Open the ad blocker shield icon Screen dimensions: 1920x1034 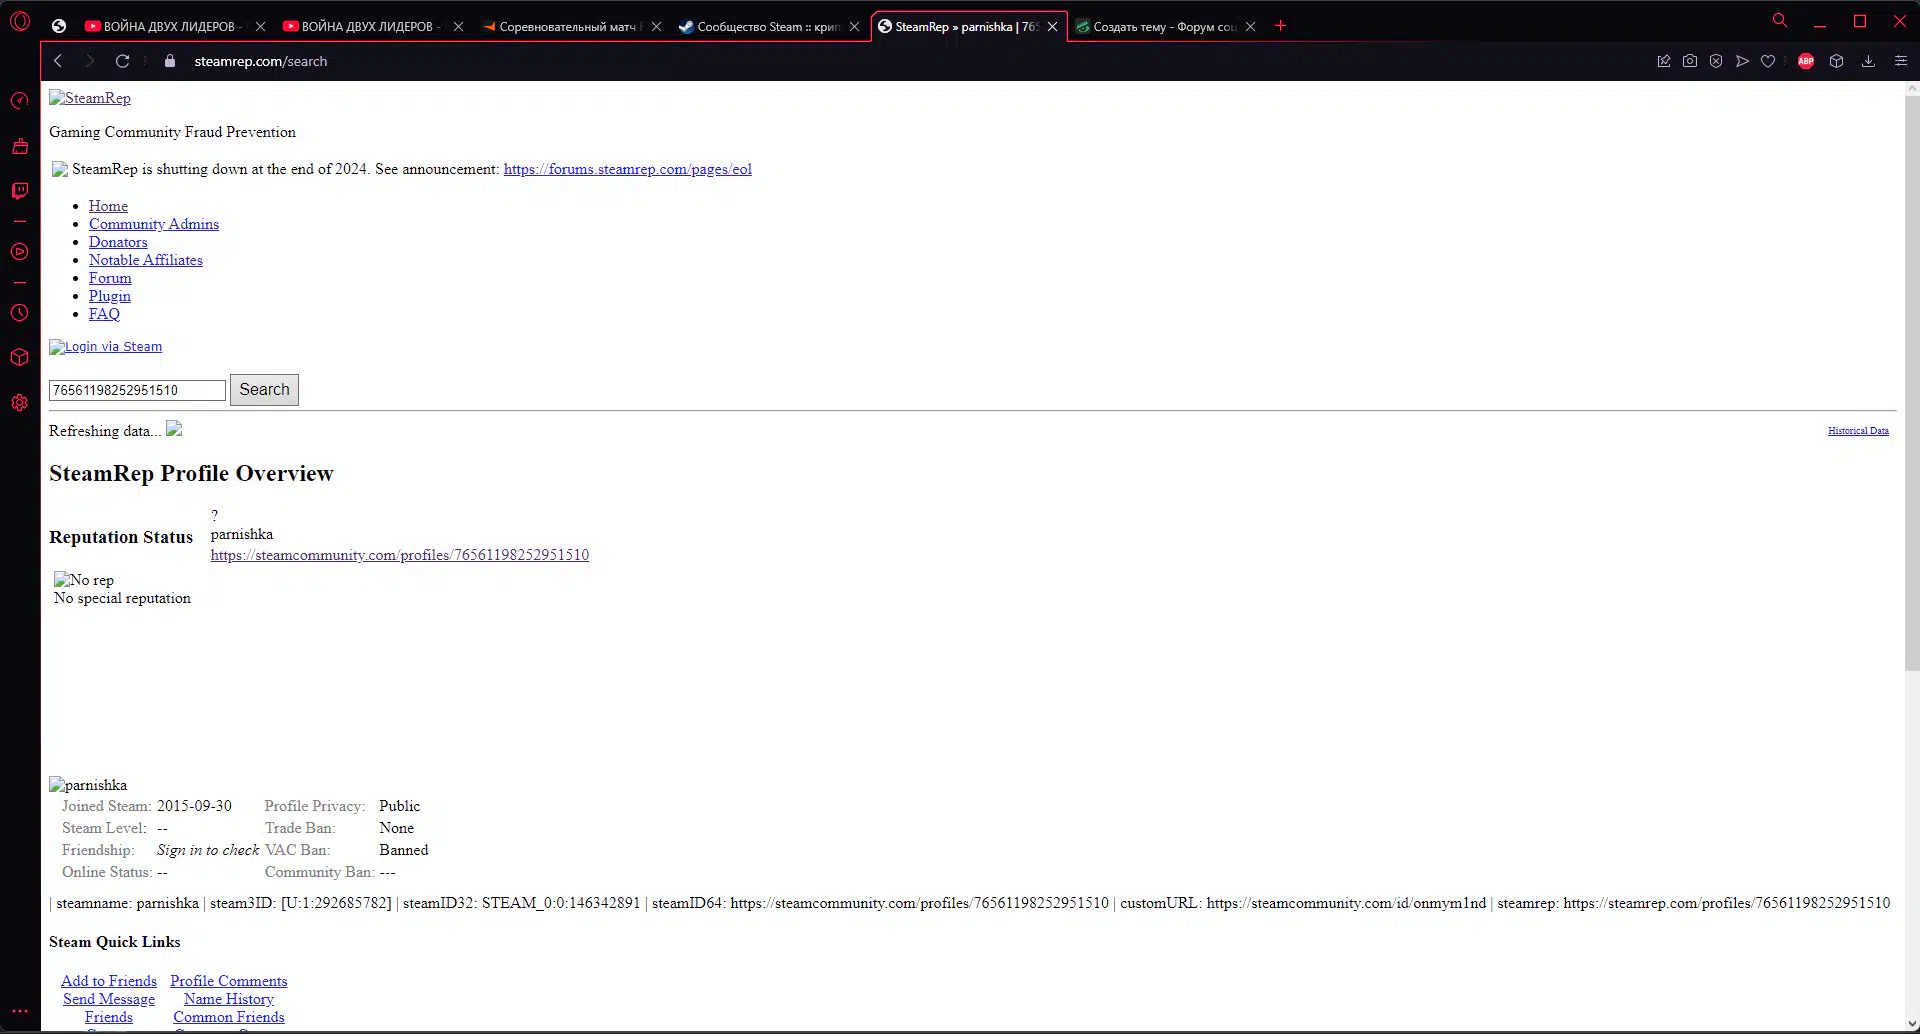click(1716, 61)
